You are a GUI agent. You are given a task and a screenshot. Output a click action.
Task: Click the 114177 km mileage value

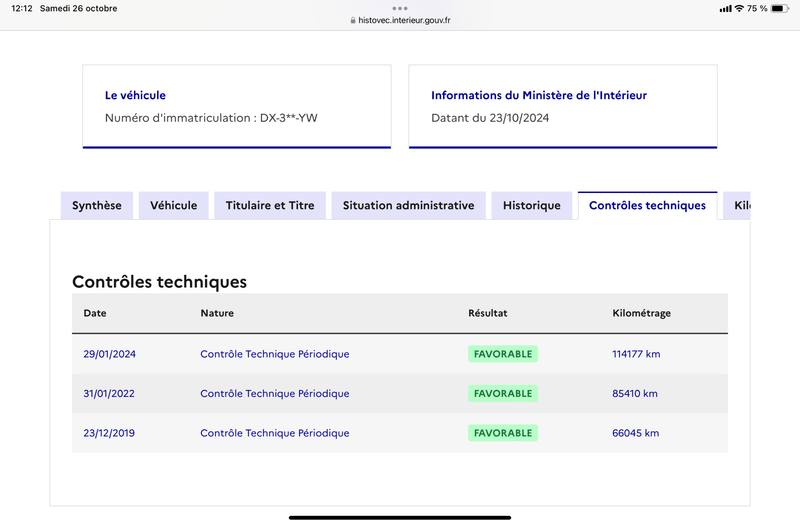[636, 354]
